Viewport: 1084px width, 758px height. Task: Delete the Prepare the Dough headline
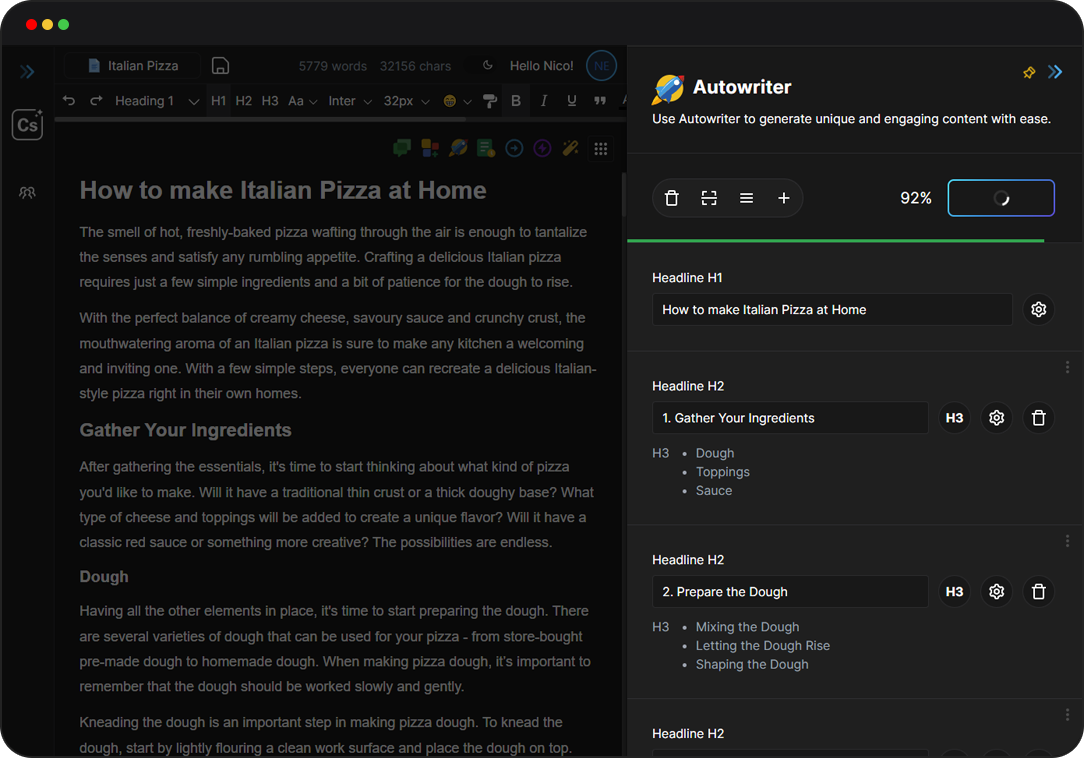click(1038, 591)
